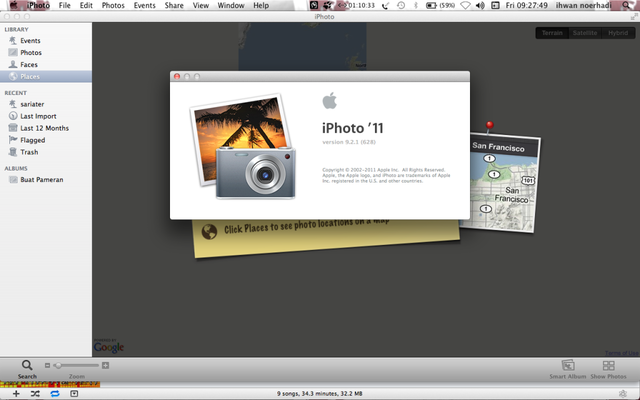Open Spotlight search in menu bar
The image size is (640, 400).
coord(626,5)
